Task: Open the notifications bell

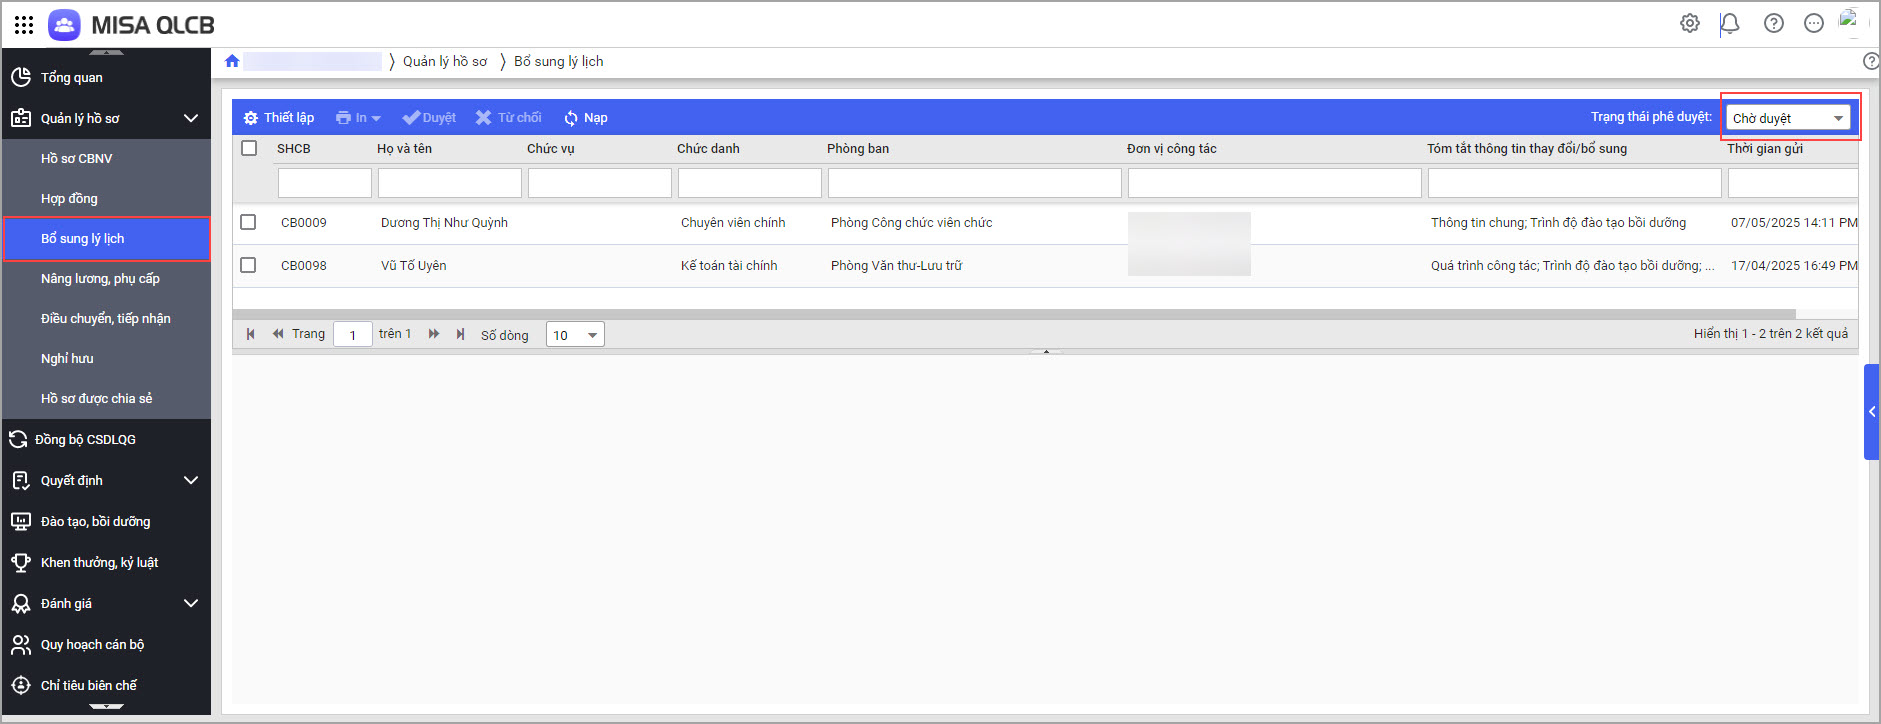Action: tap(1729, 23)
